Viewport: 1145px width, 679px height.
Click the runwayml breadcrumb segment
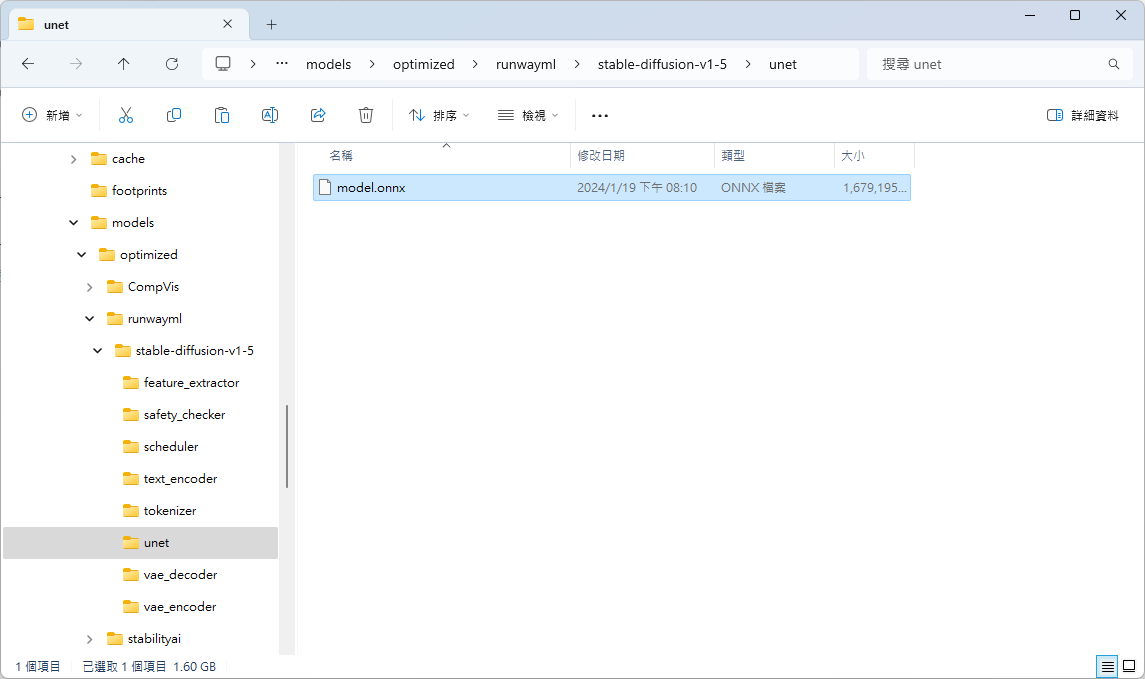(x=526, y=64)
